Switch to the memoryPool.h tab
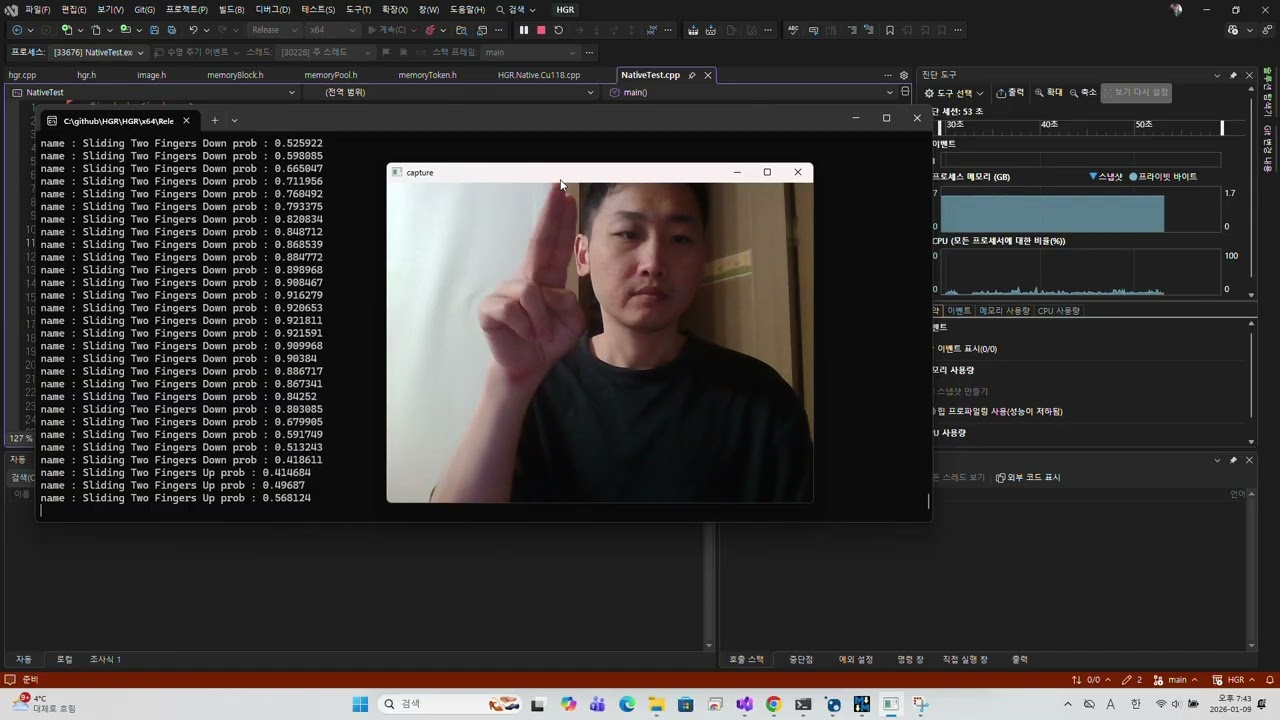This screenshot has height=720, width=1280. [331, 75]
